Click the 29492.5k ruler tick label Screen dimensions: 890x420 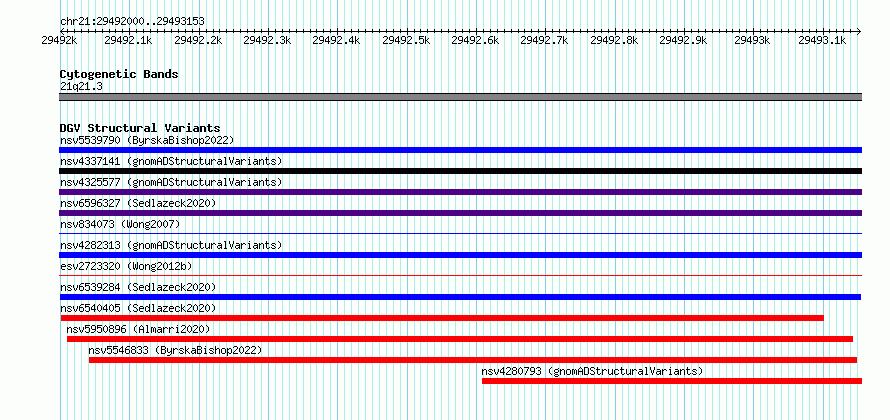coord(406,40)
